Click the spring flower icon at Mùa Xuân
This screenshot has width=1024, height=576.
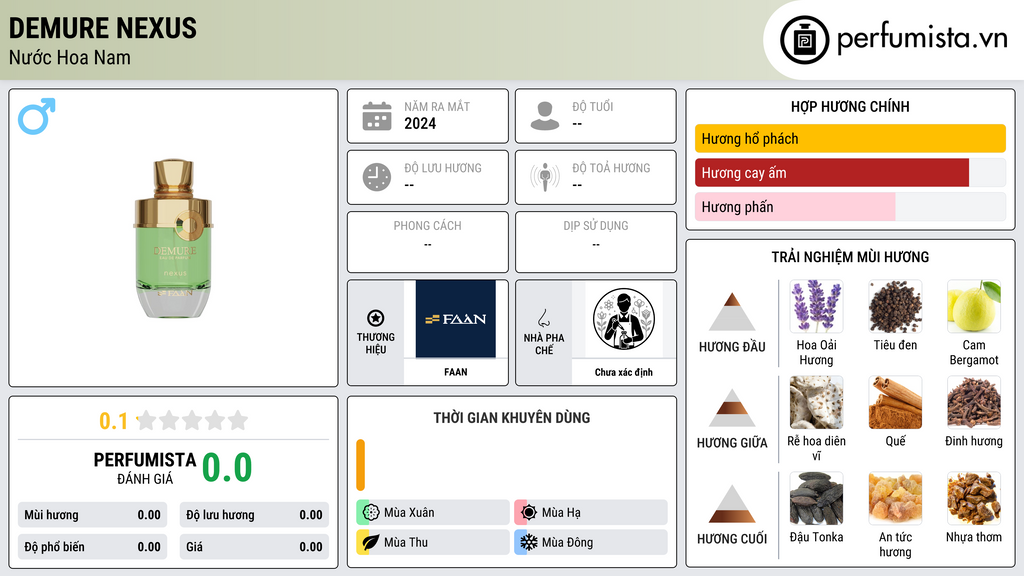point(371,512)
